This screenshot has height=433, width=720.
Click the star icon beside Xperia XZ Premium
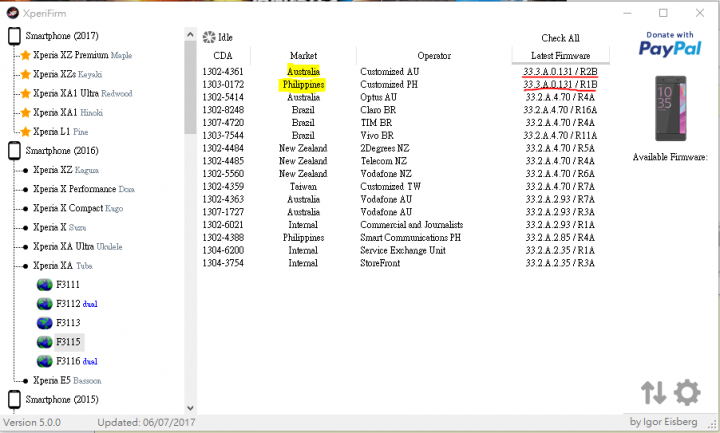(x=26, y=55)
